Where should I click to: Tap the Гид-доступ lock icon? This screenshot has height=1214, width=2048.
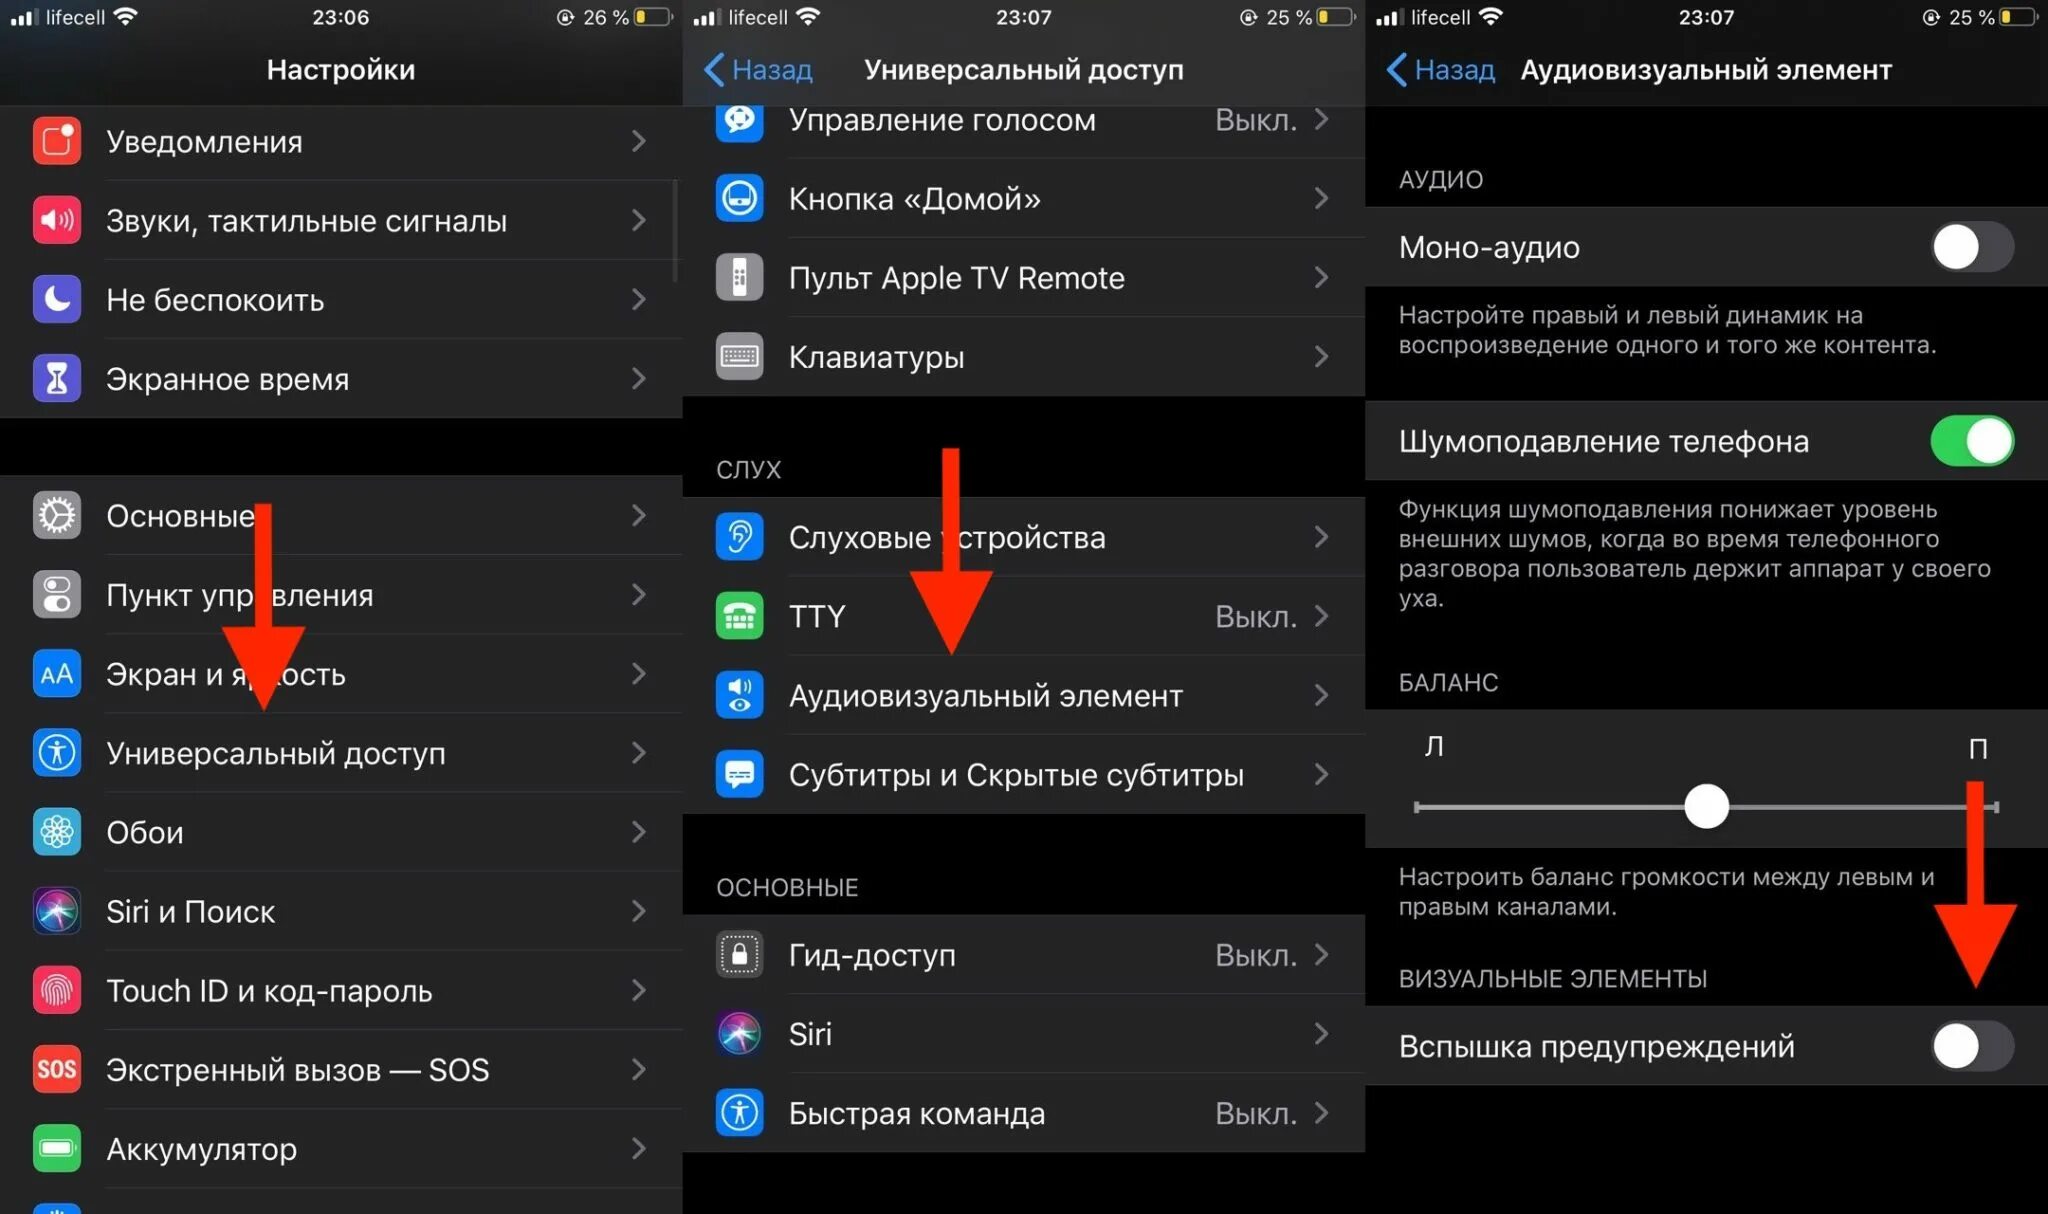click(x=739, y=954)
